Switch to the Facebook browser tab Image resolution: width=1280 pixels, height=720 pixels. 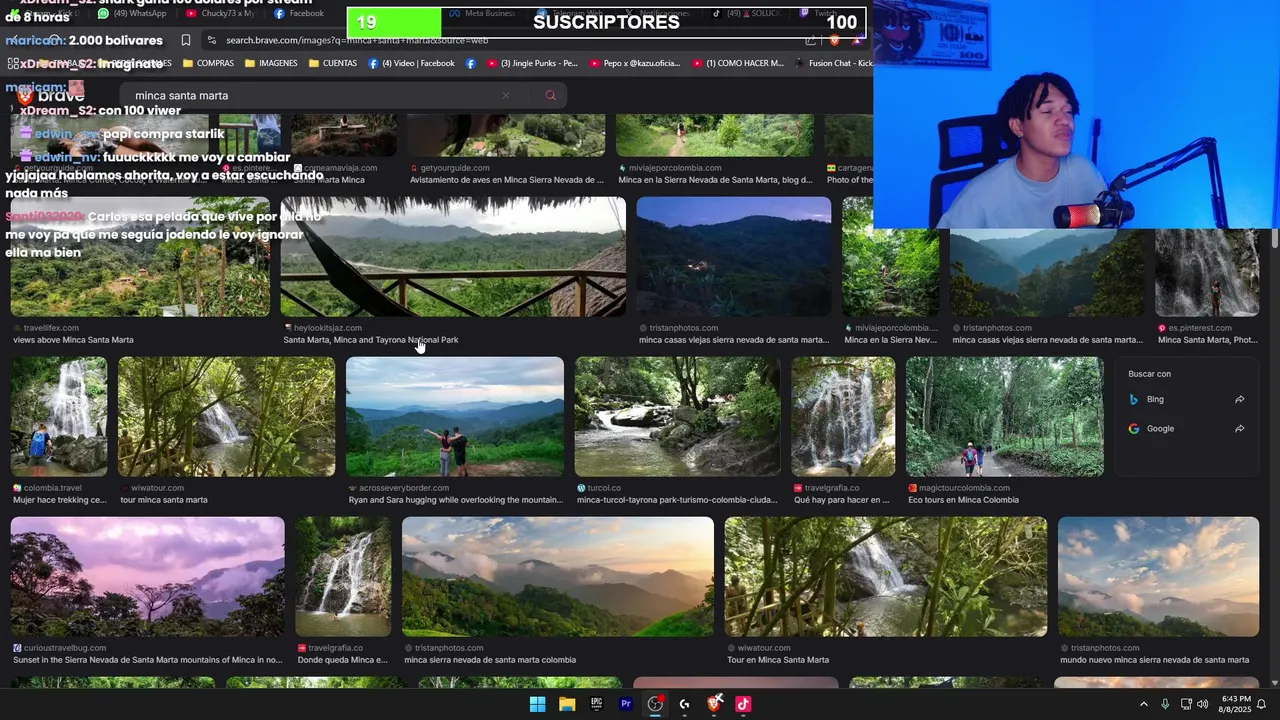pos(299,13)
